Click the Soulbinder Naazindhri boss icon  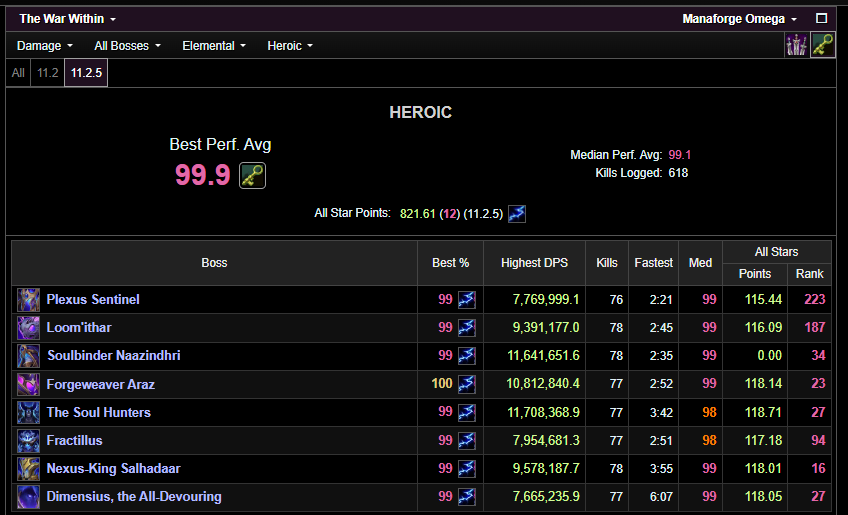pos(28,356)
